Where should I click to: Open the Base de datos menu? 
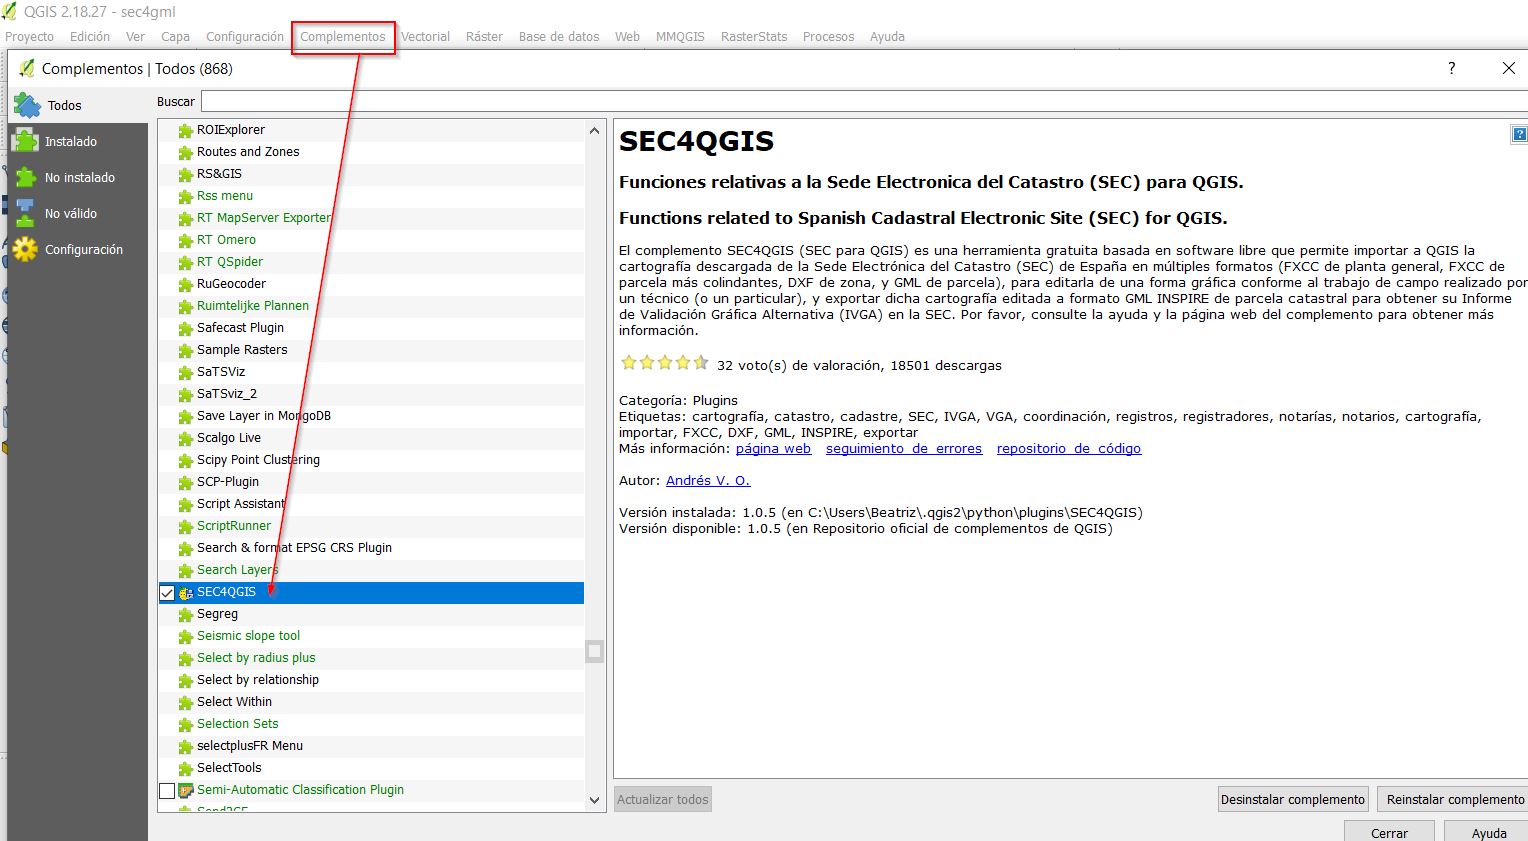click(559, 37)
